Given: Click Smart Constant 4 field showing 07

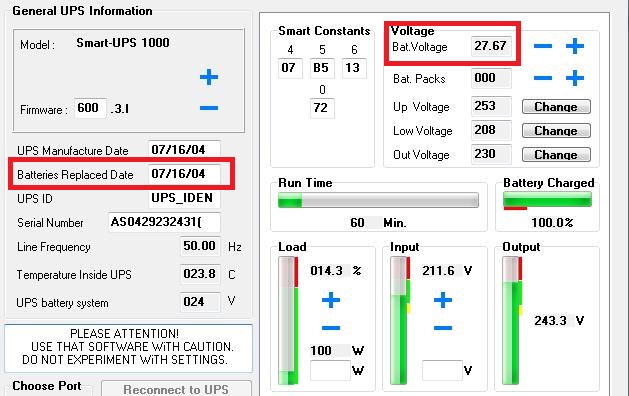Looking at the screenshot, I should (x=290, y=68).
